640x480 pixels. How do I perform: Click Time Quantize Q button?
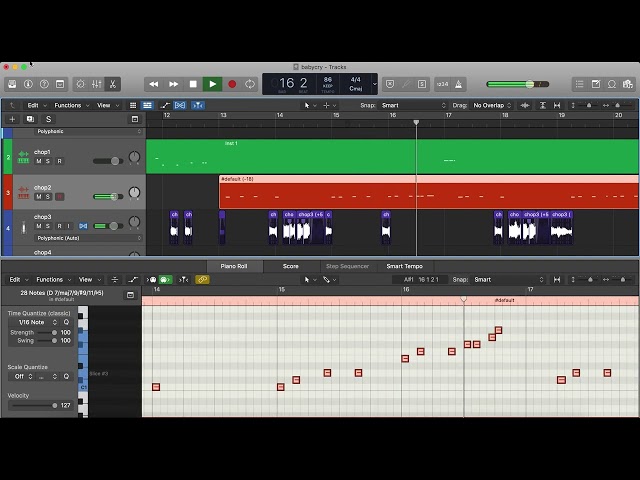[66, 322]
